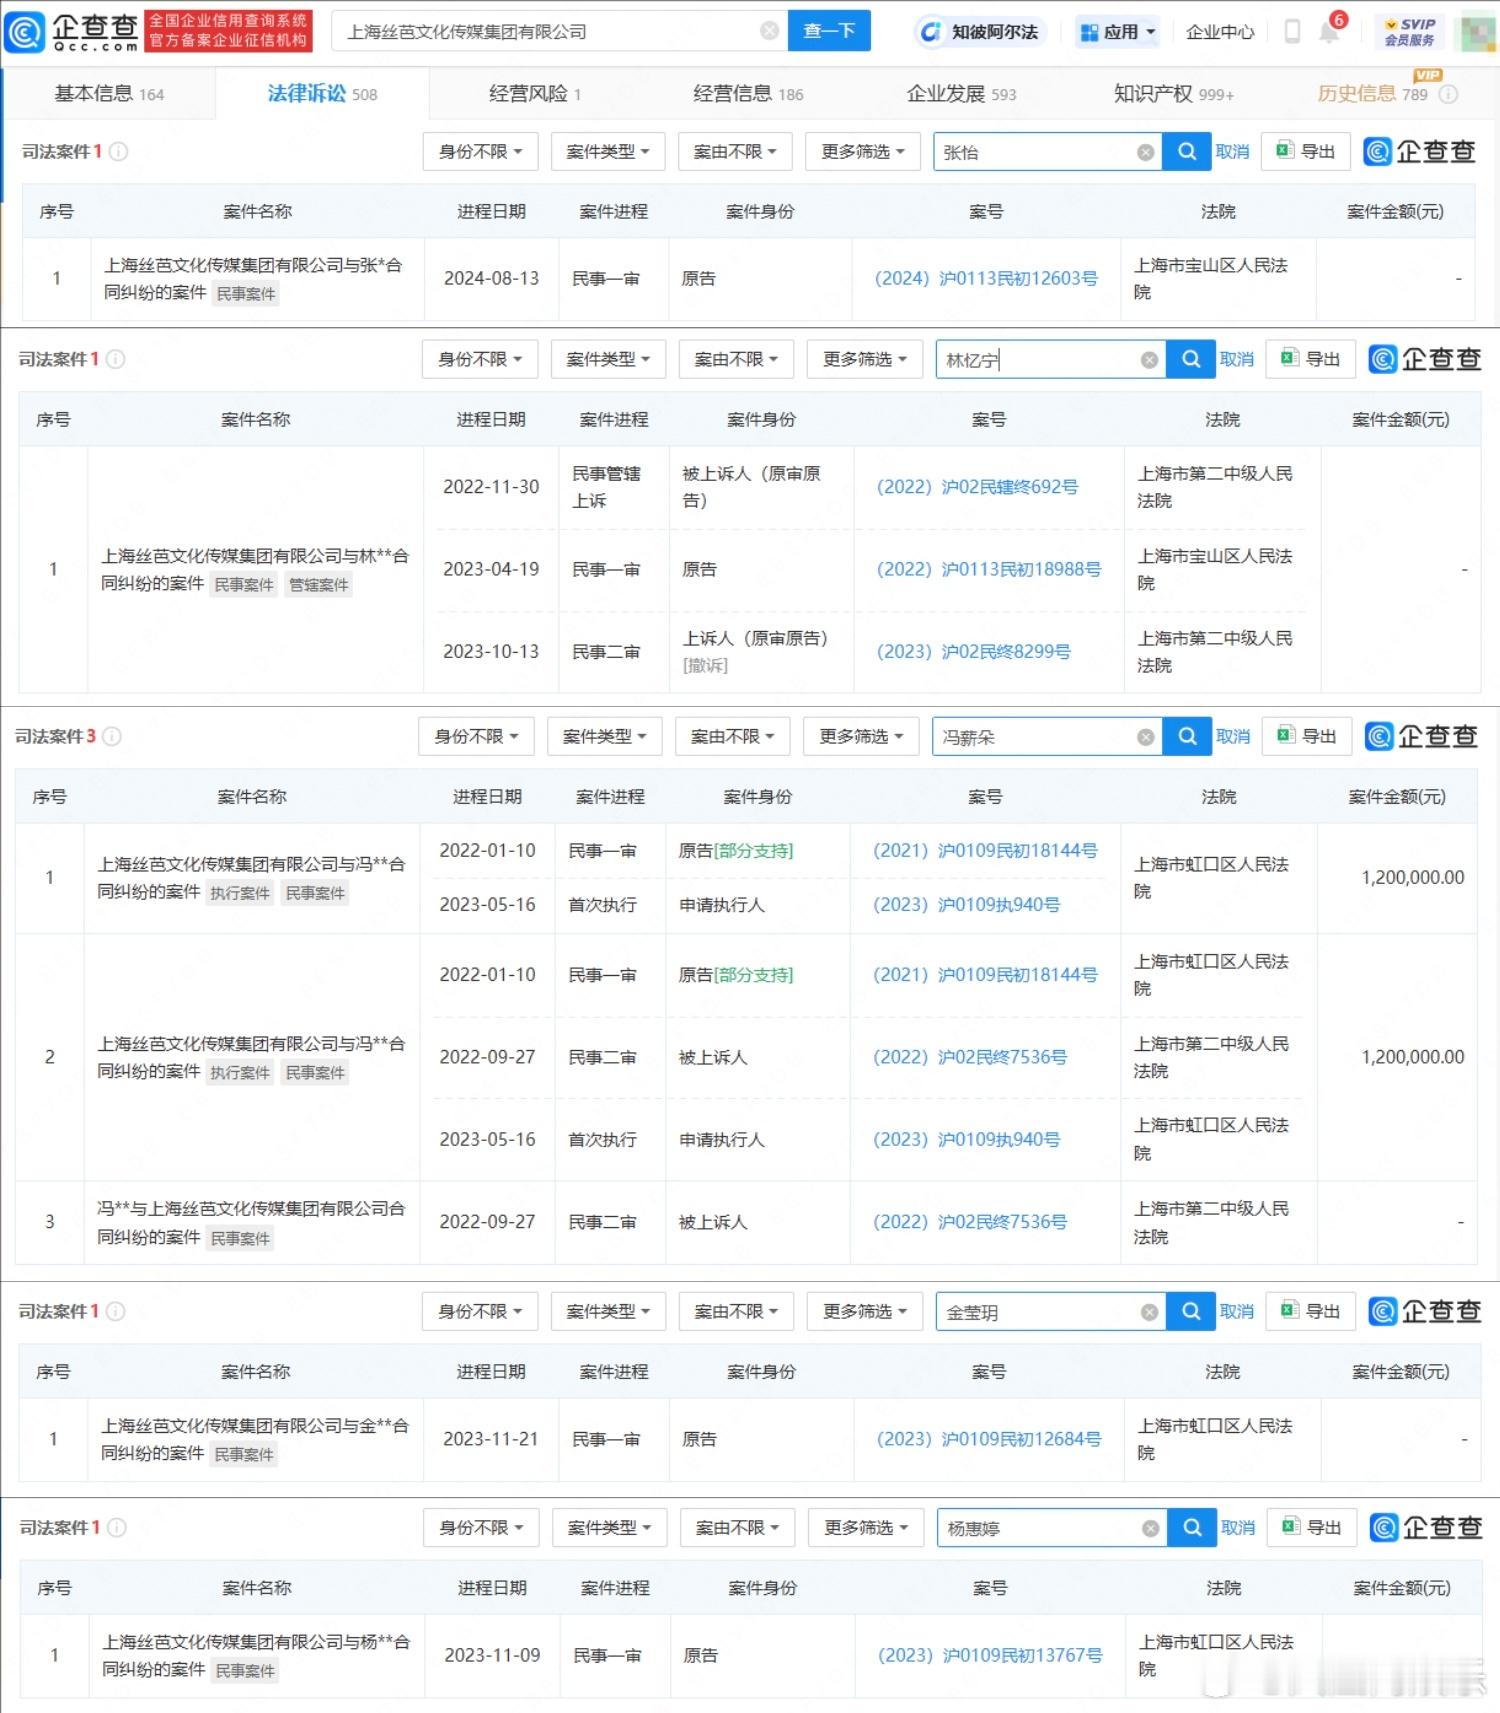The image size is (1500, 1713).
Task: Click info icon beside 司法案件 1 in 杨惠婷 section
Action: click(116, 1528)
